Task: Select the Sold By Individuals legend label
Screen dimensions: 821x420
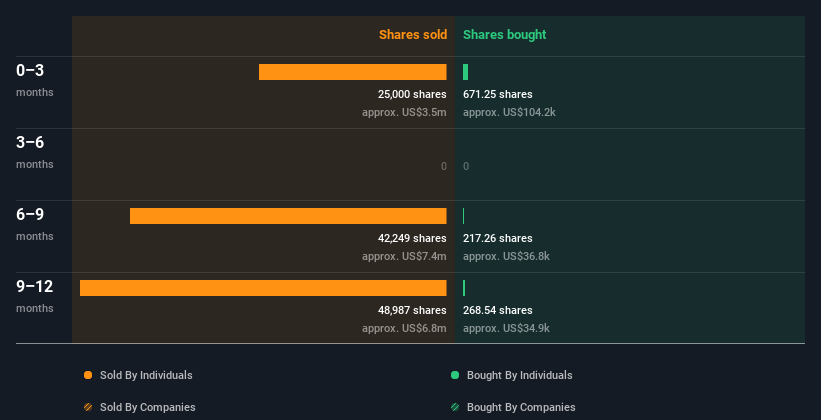Action: click(x=146, y=375)
